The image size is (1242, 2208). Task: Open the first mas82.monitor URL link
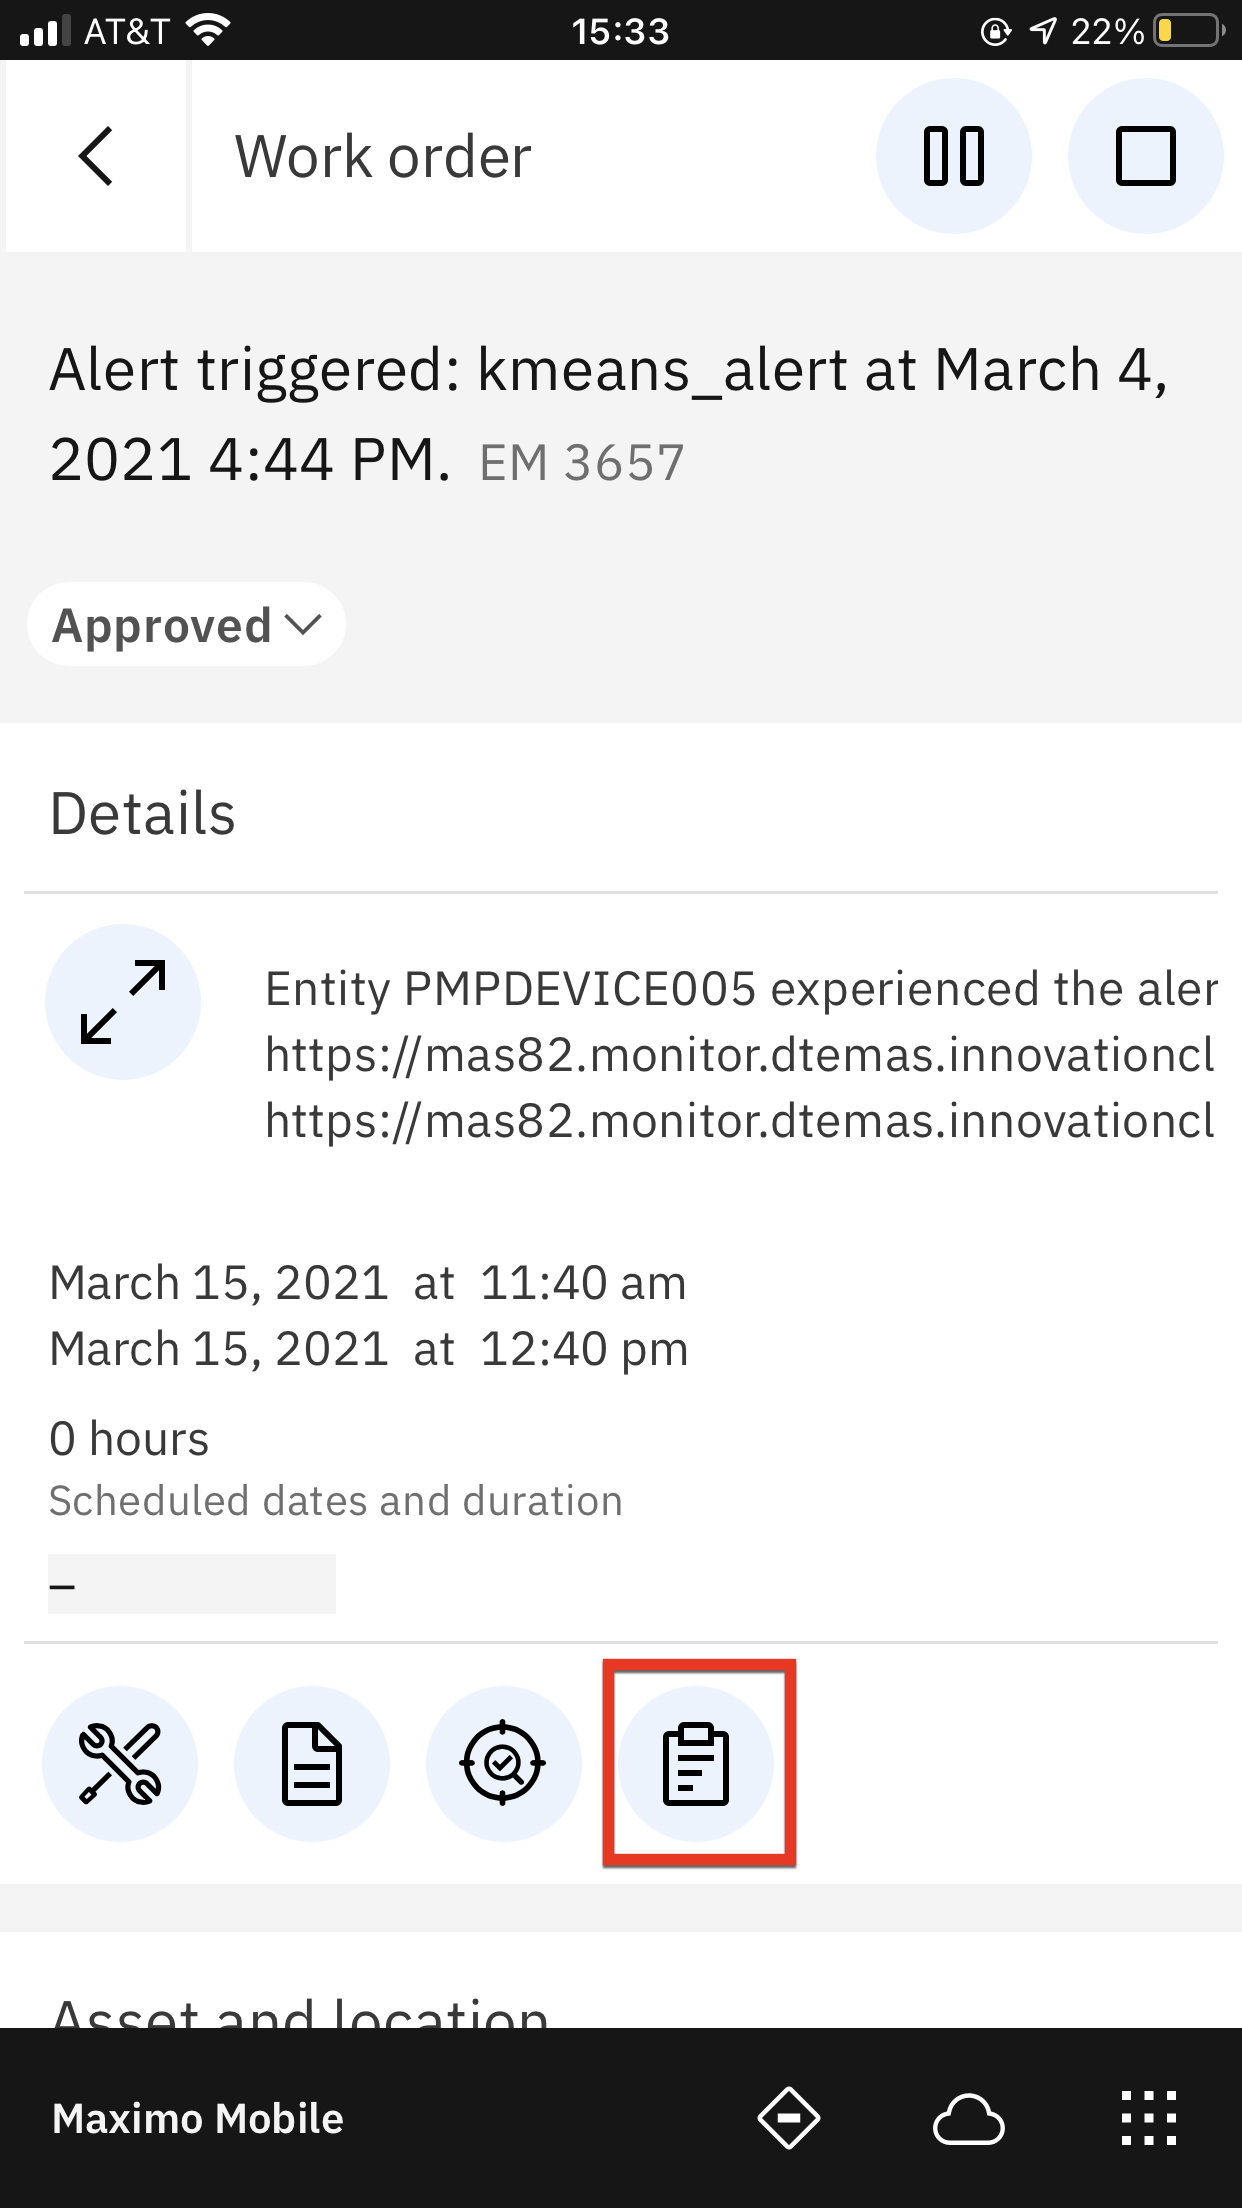740,1055
